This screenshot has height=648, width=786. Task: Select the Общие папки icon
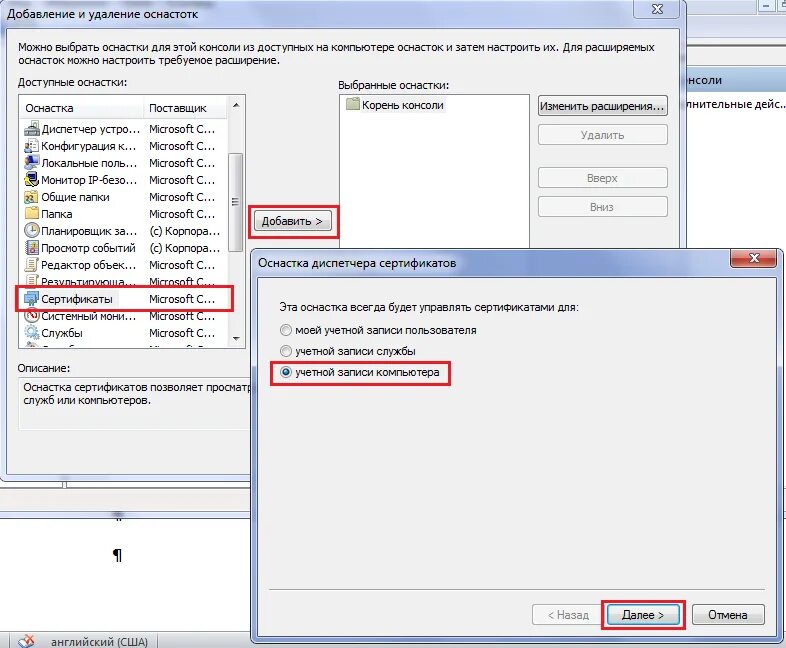coord(32,196)
